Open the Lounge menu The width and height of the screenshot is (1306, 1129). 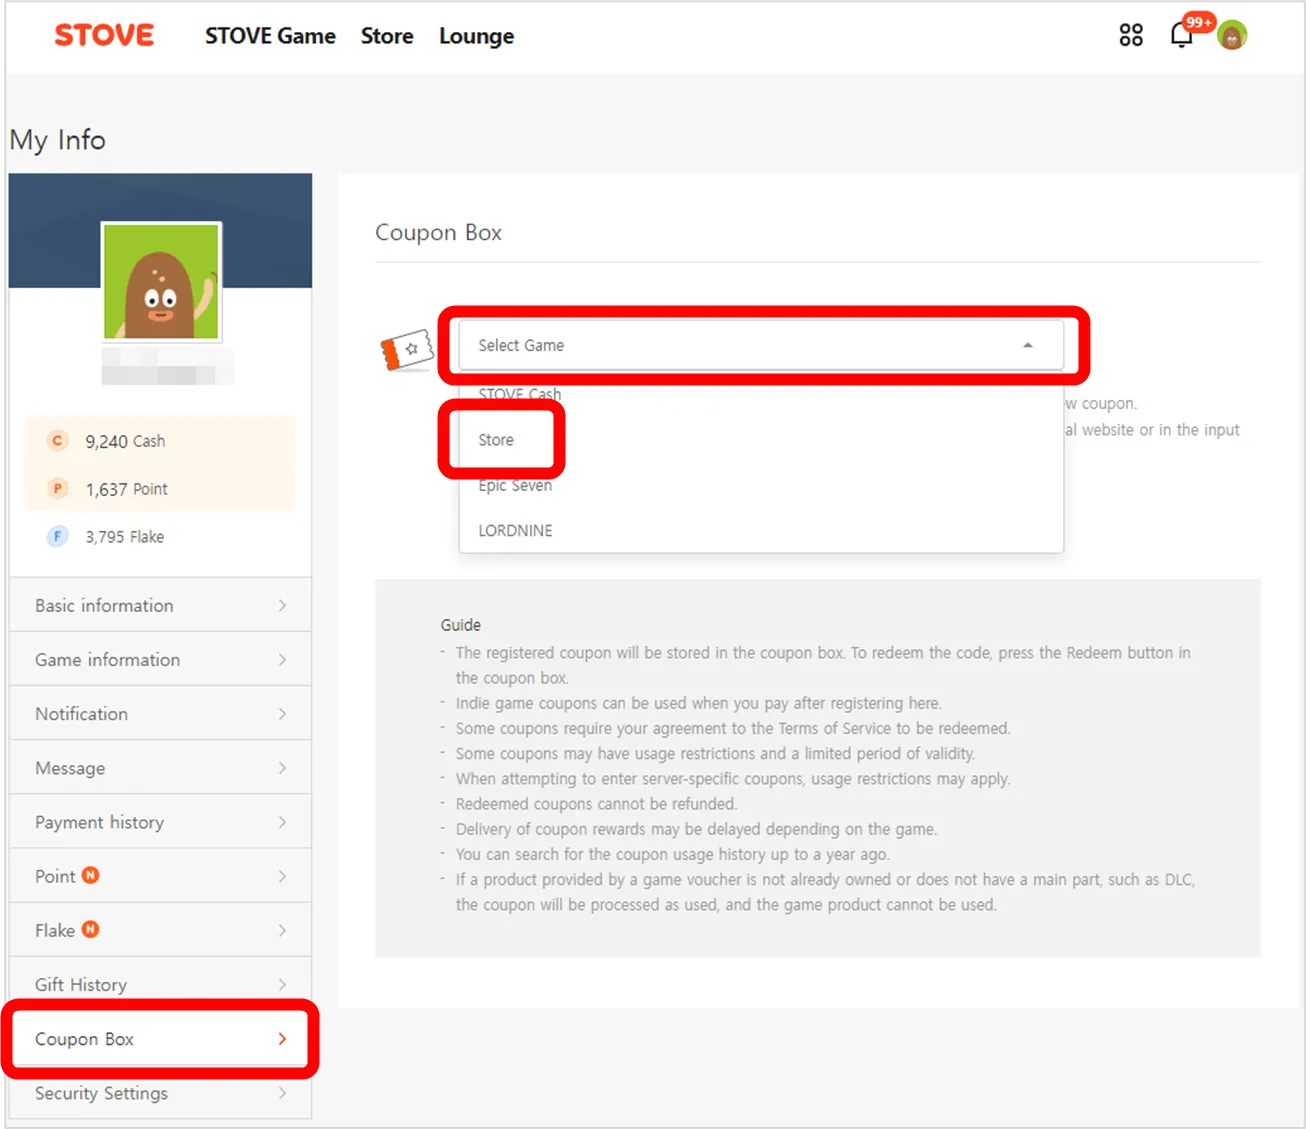pos(476,36)
